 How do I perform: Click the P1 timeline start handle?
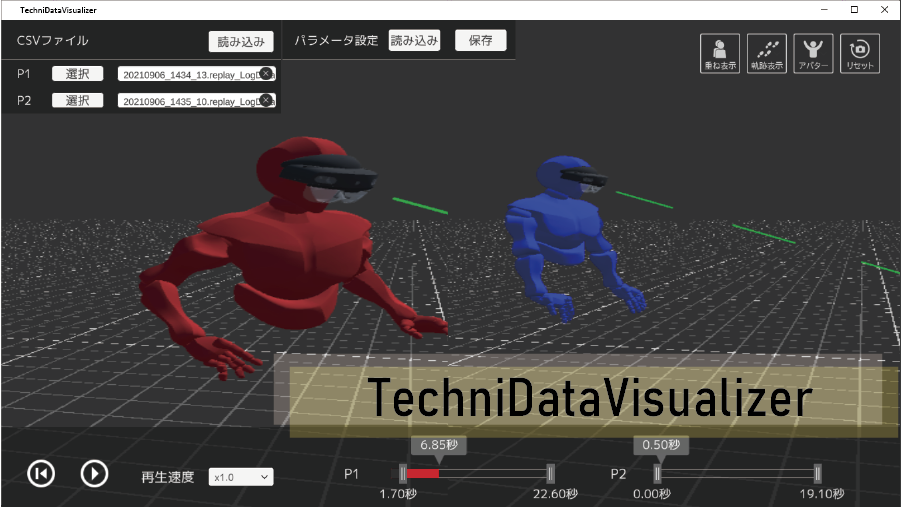(403, 474)
